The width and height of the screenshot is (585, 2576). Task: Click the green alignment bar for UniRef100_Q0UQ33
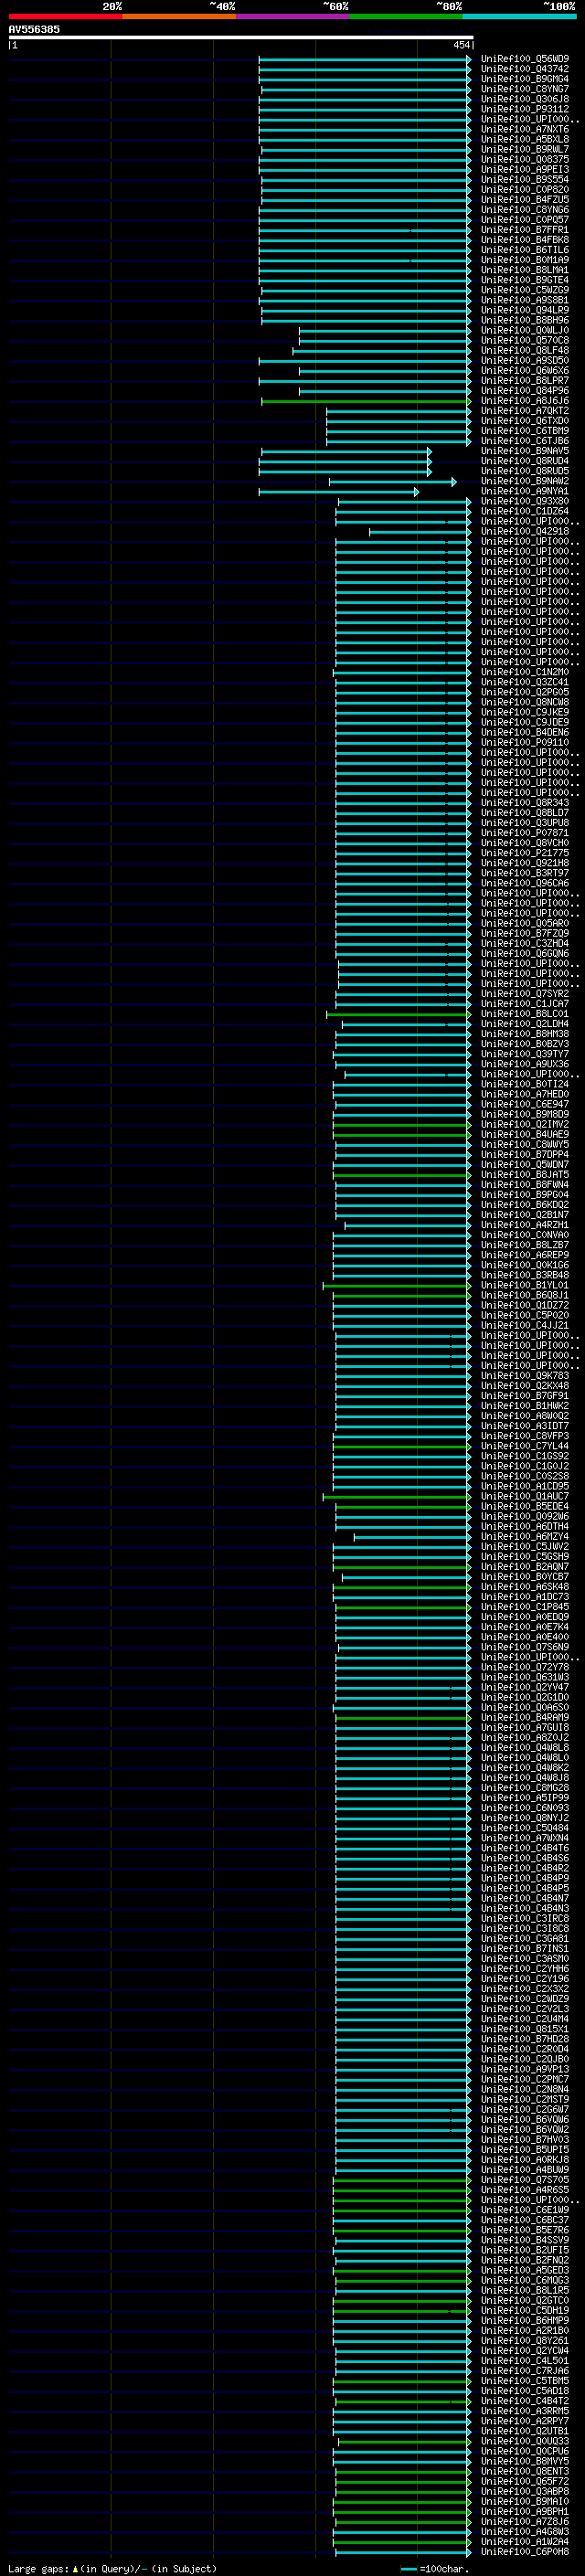click(x=403, y=2441)
